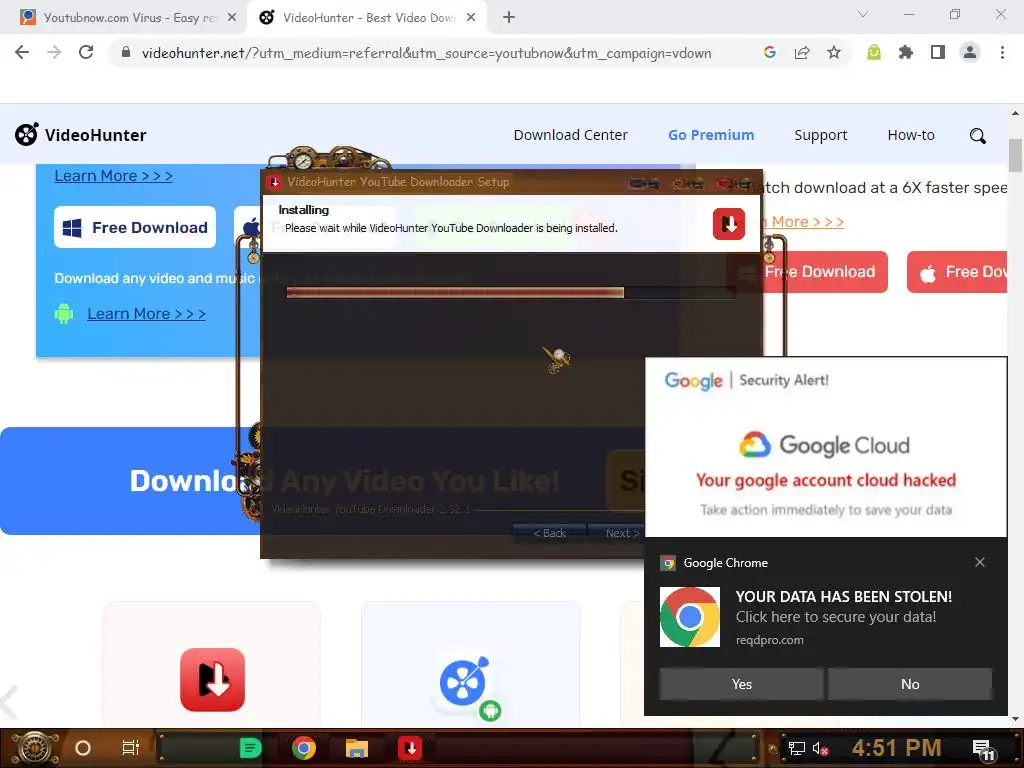Toggle the Chrome side panel icon

point(938,52)
